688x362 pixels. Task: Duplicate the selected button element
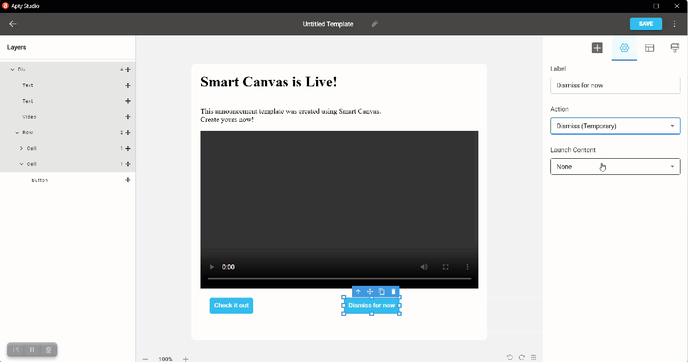coord(382,291)
